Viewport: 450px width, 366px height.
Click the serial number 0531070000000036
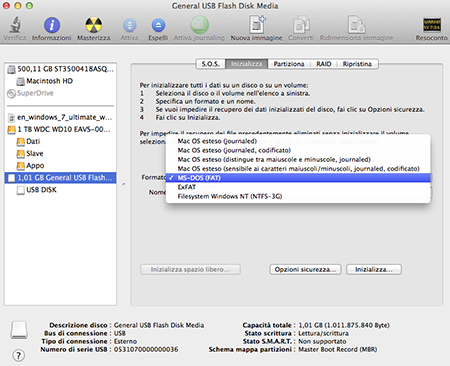[146, 349]
